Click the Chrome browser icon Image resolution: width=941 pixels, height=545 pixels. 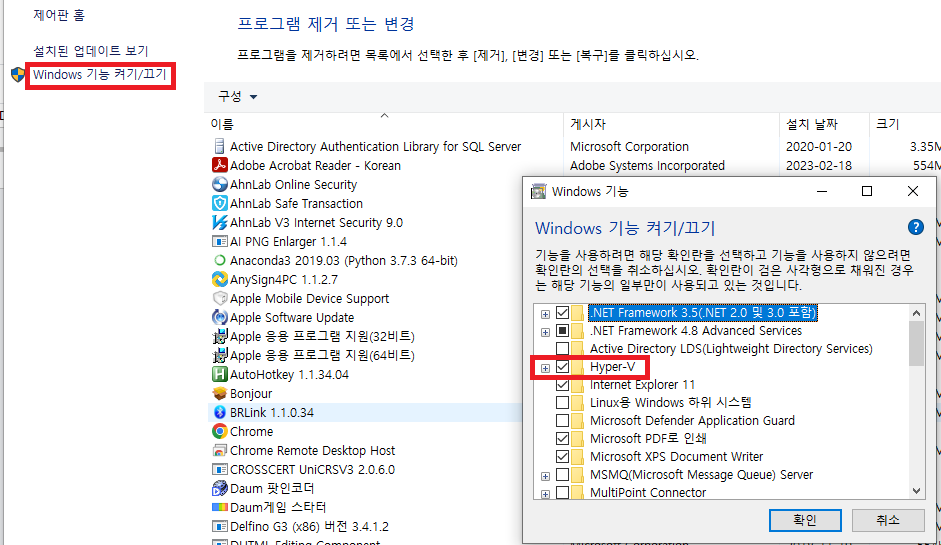tap(220, 432)
